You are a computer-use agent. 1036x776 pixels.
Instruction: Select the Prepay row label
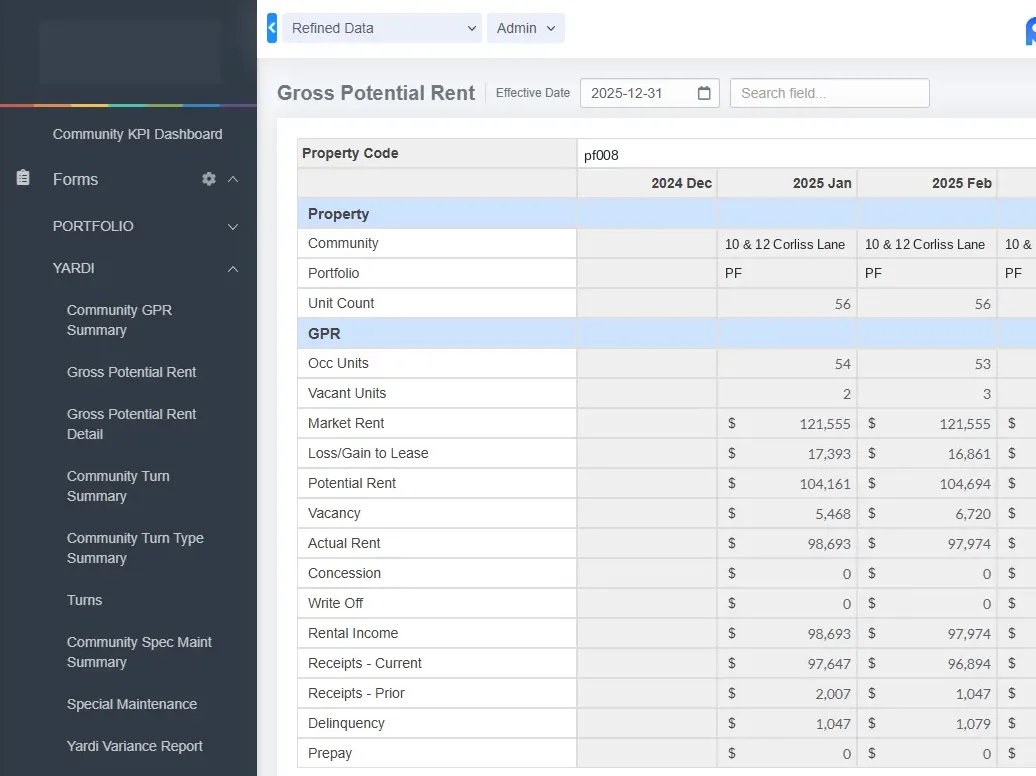pyautogui.click(x=330, y=754)
